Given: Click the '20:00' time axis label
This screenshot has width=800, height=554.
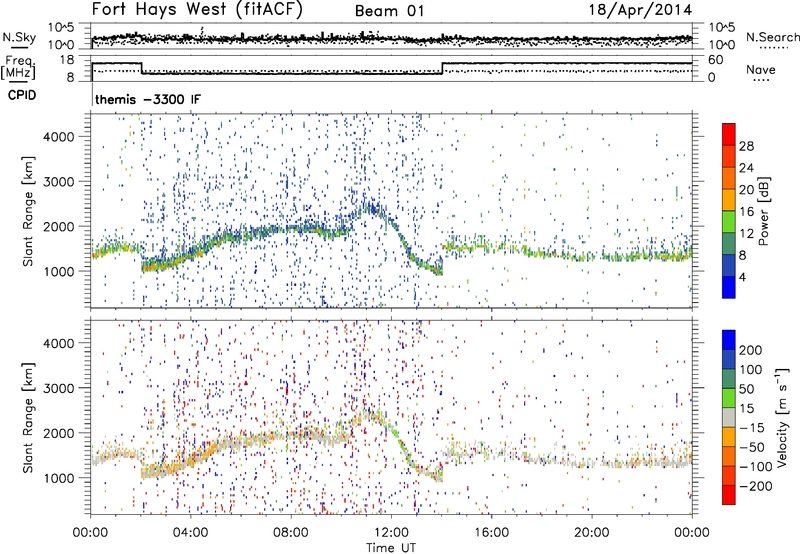Looking at the screenshot, I should click(591, 533).
